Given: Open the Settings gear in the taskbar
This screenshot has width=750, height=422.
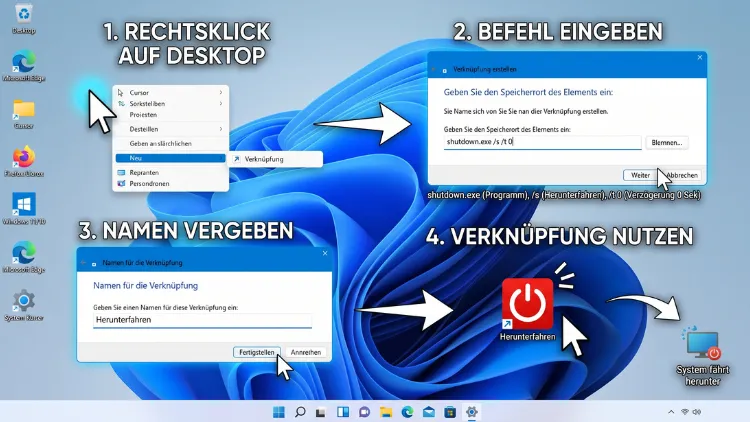Looking at the screenshot, I should tap(471, 411).
